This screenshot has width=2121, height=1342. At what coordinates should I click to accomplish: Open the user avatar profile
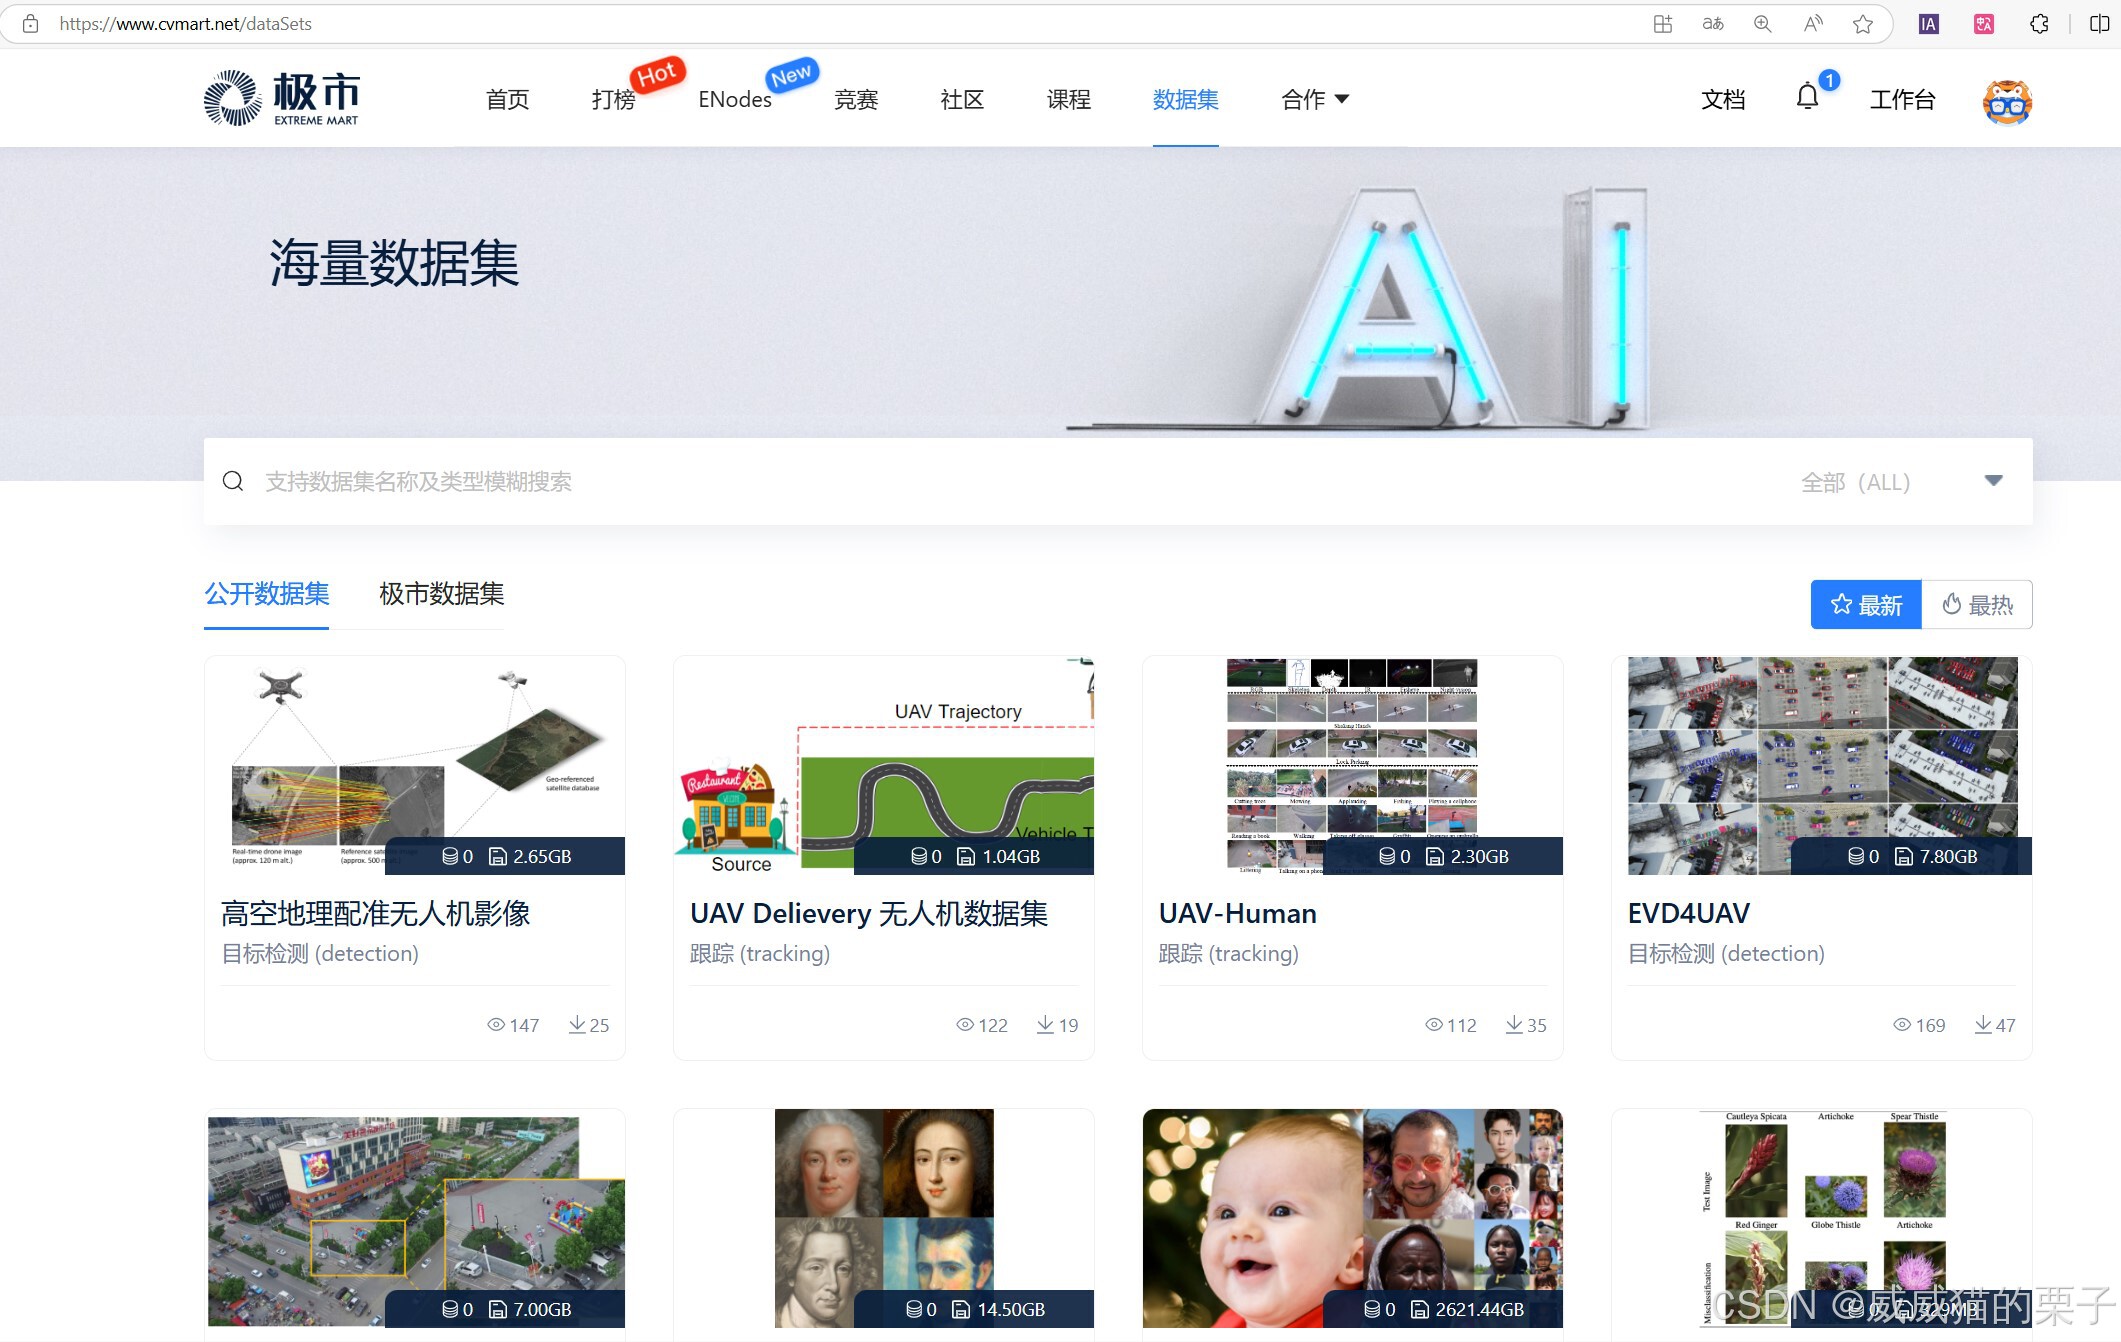click(2007, 101)
